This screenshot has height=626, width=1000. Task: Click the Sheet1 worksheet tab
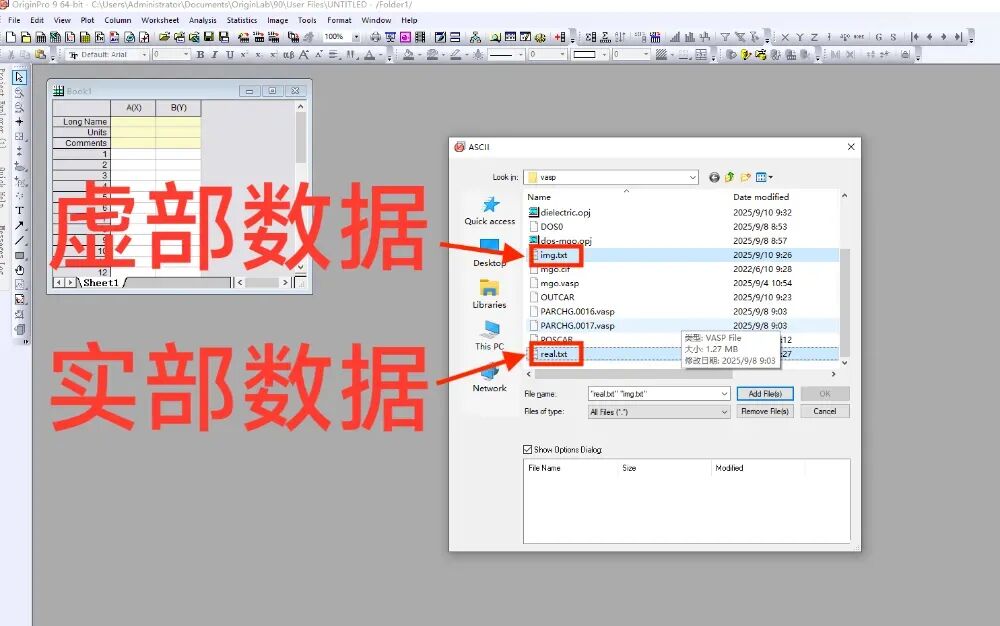tap(100, 283)
